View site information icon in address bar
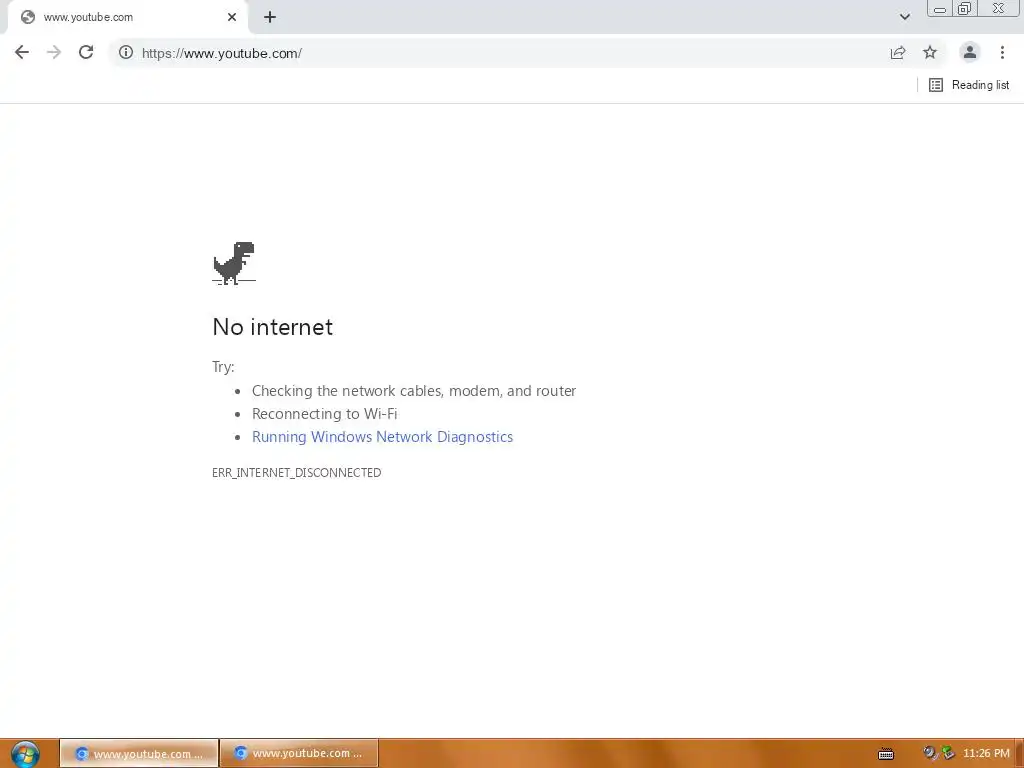This screenshot has height=768, width=1024. [x=126, y=52]
